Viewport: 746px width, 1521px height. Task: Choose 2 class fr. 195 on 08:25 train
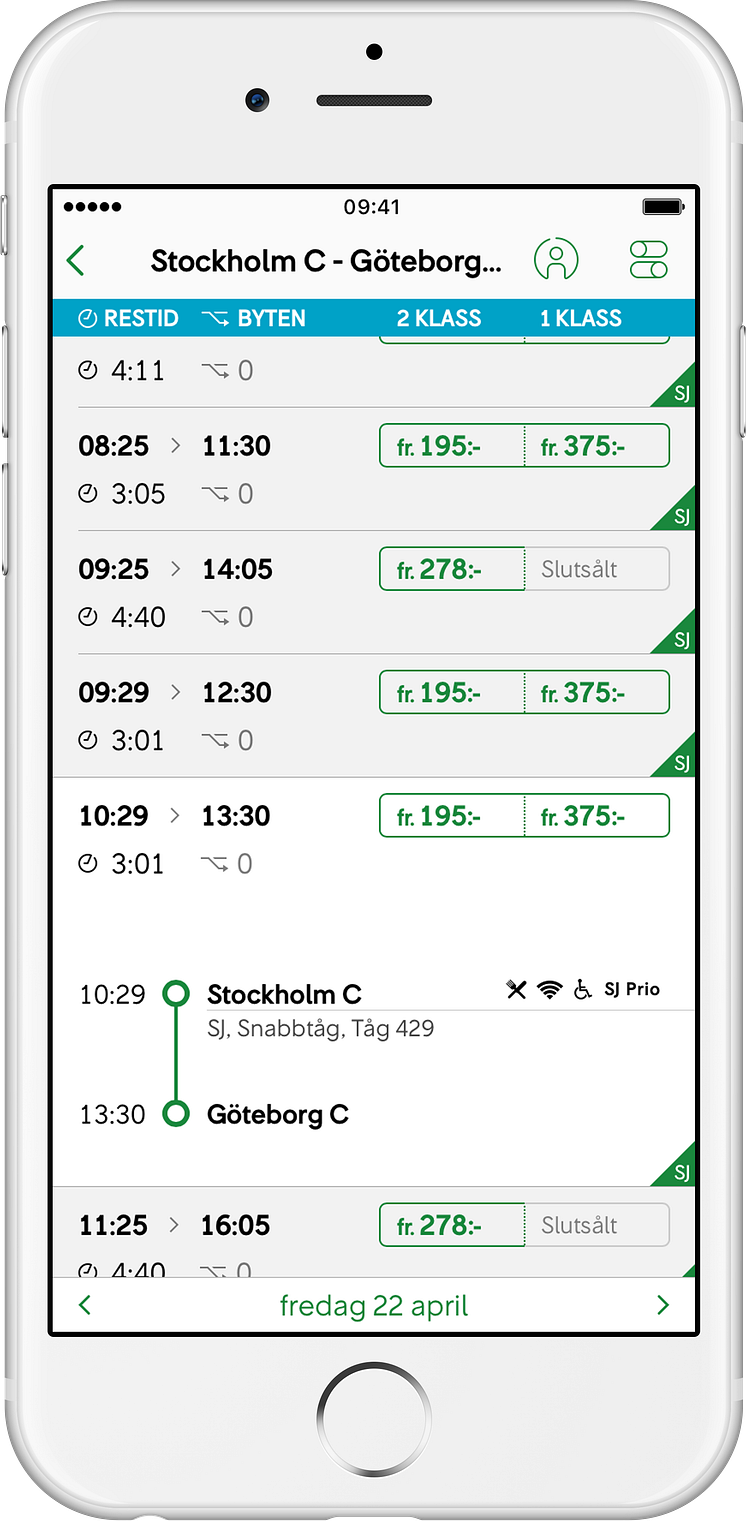451,446
